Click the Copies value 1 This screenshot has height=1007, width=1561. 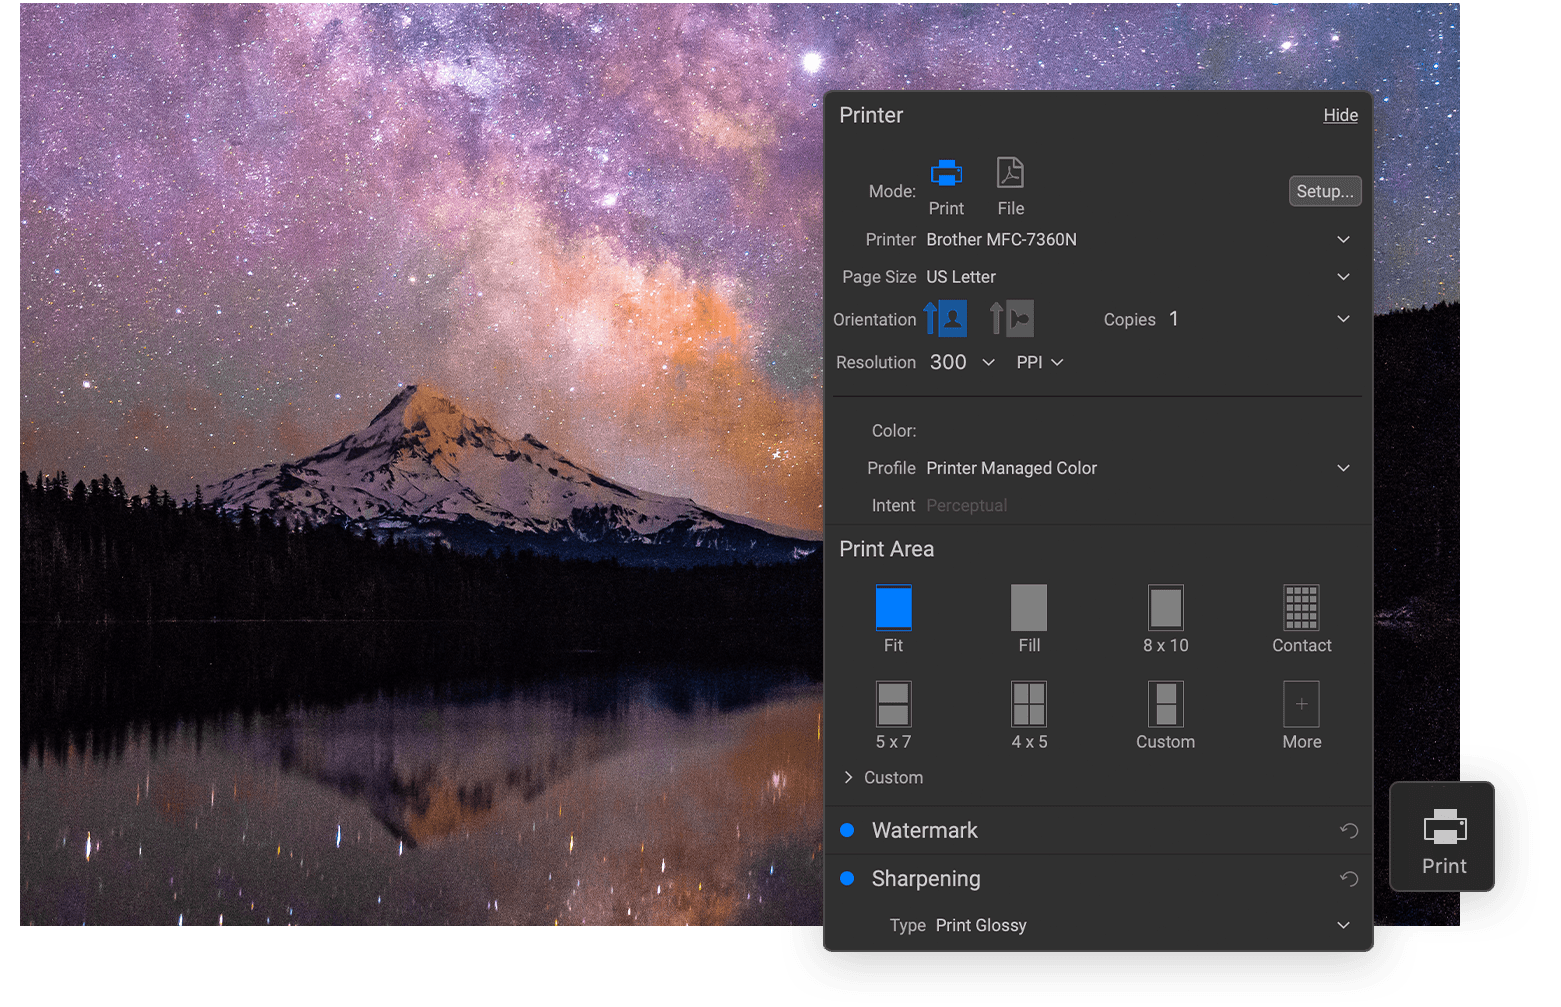point(1174,319)
